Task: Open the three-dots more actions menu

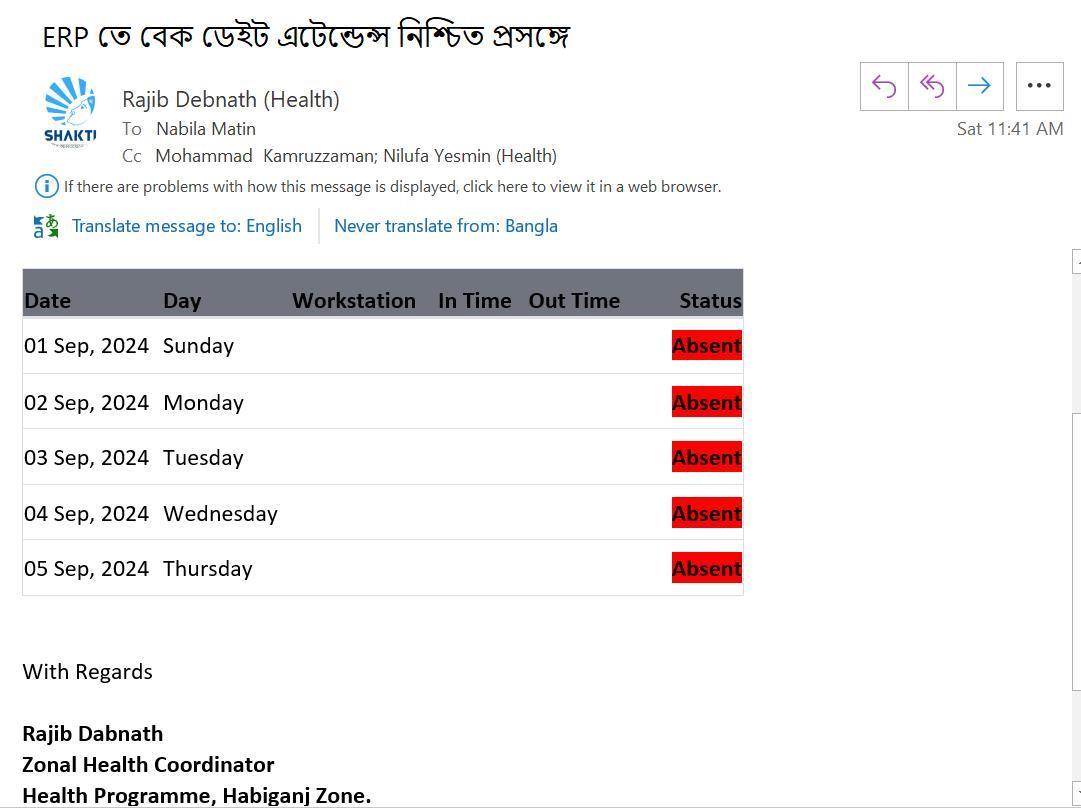Action: [x=1039, y=86]
